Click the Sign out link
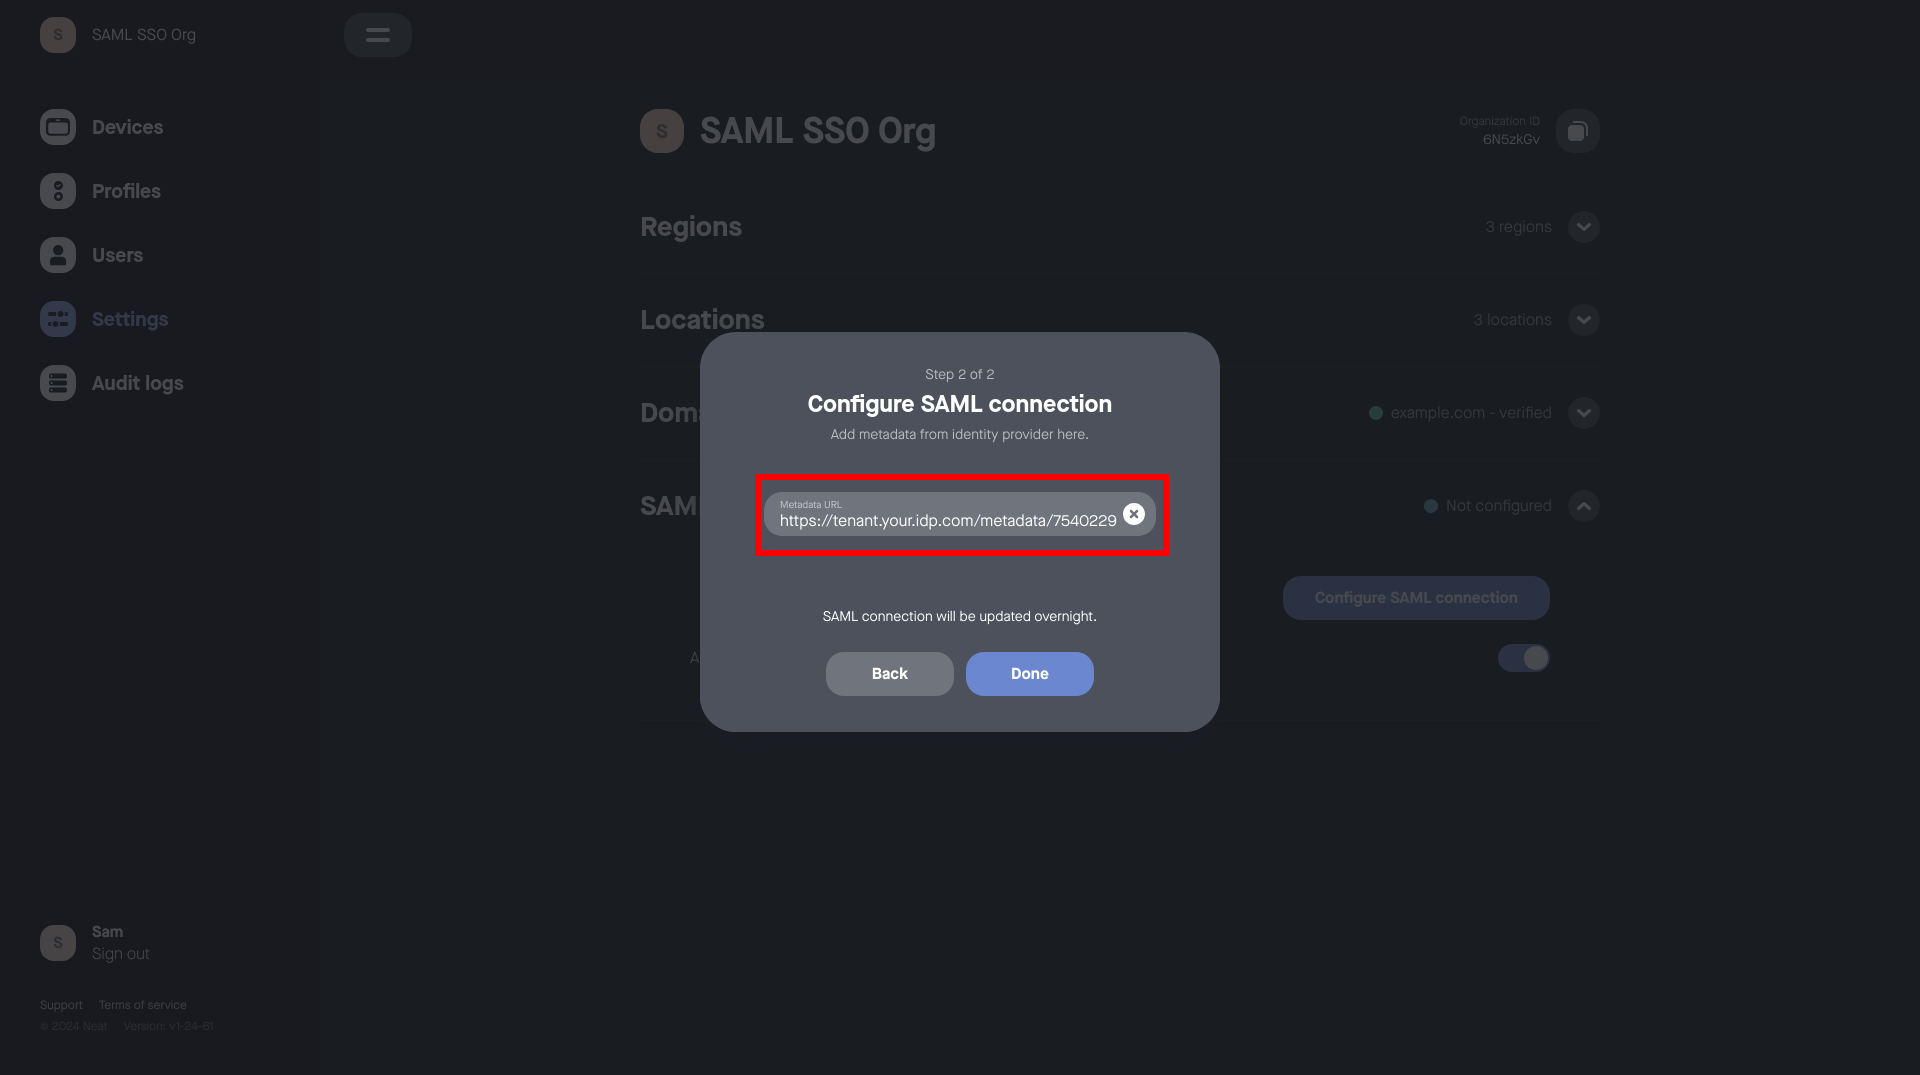 pos(120,954)
